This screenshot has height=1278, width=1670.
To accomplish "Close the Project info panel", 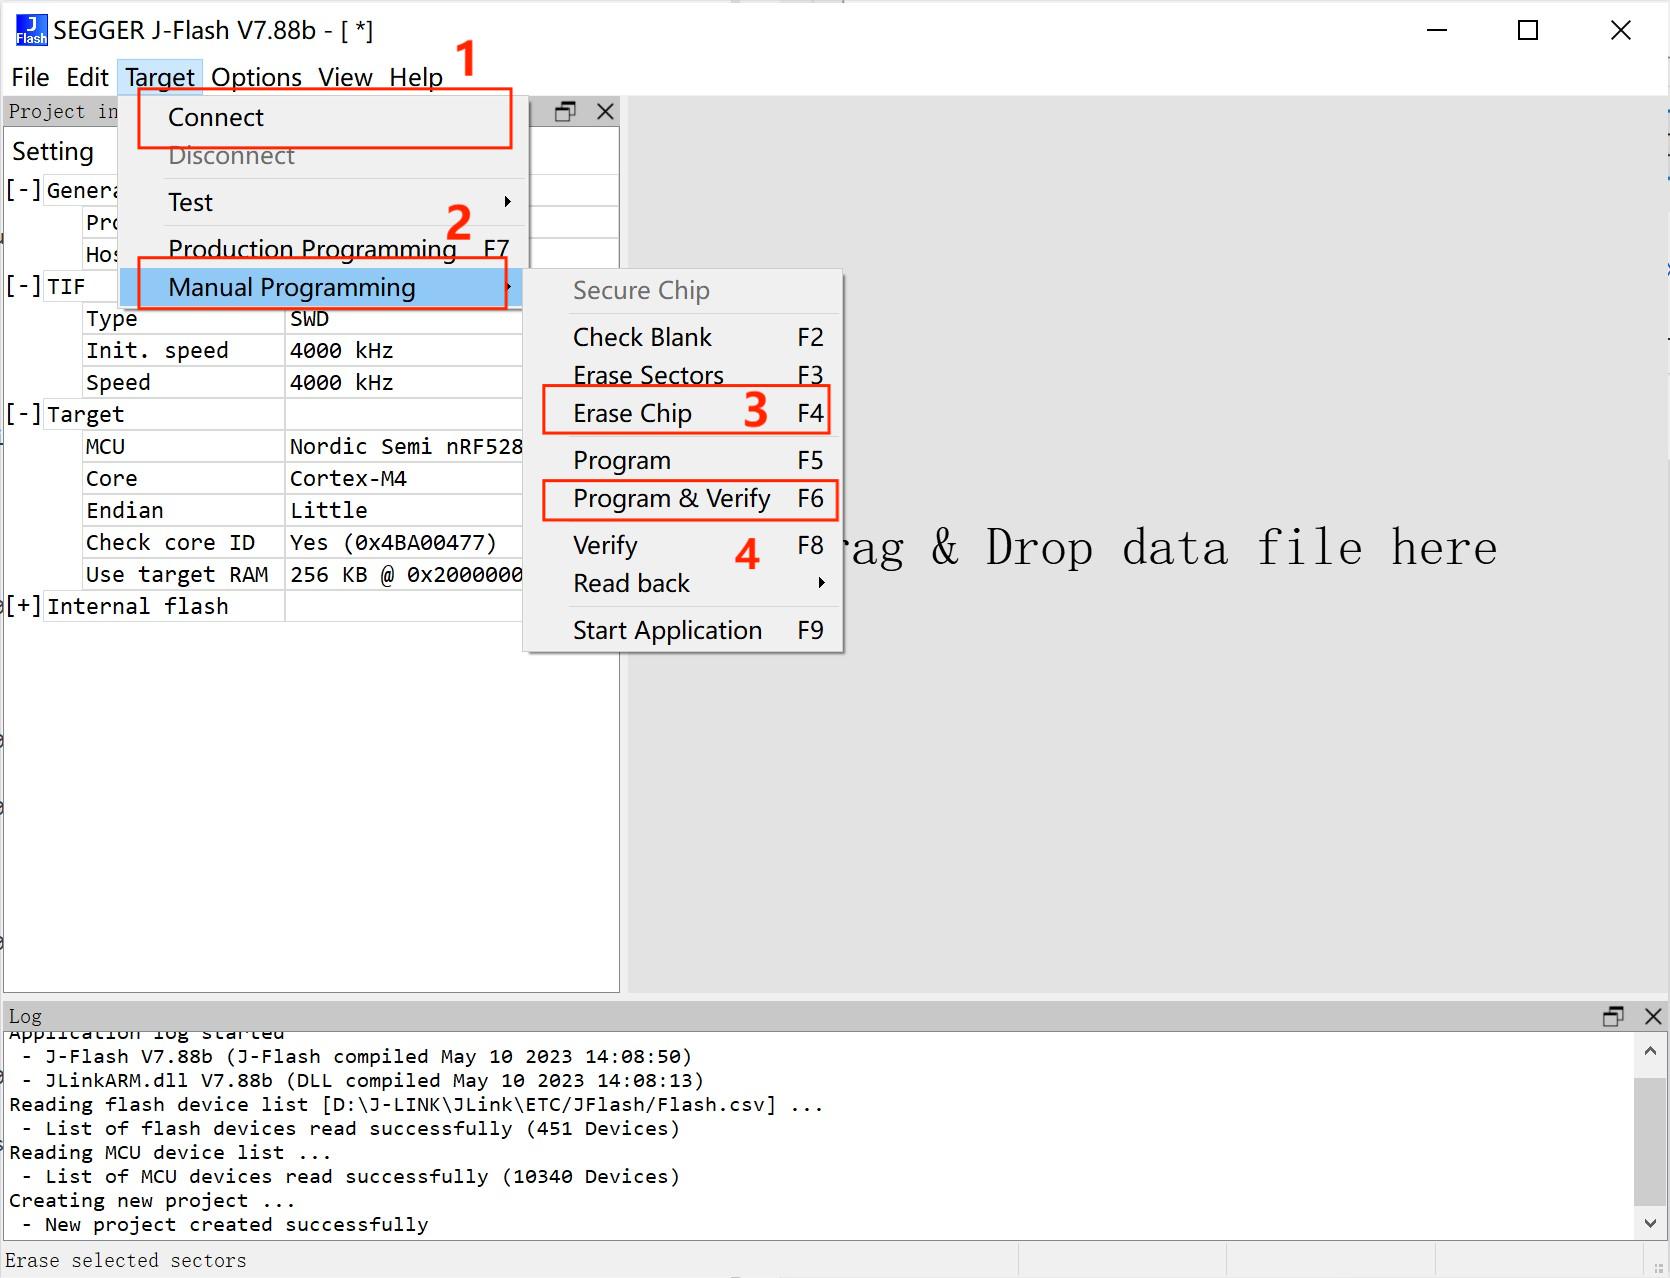I will pos(605,111).
